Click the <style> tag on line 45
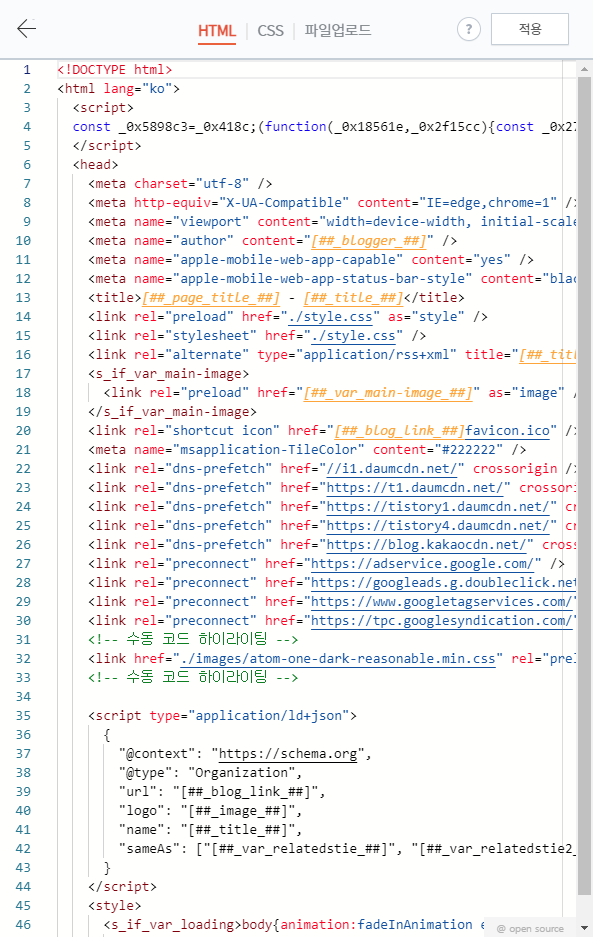The height and width of the screenshot is (941, 593). pyautogui.click(x=115, y=906)
